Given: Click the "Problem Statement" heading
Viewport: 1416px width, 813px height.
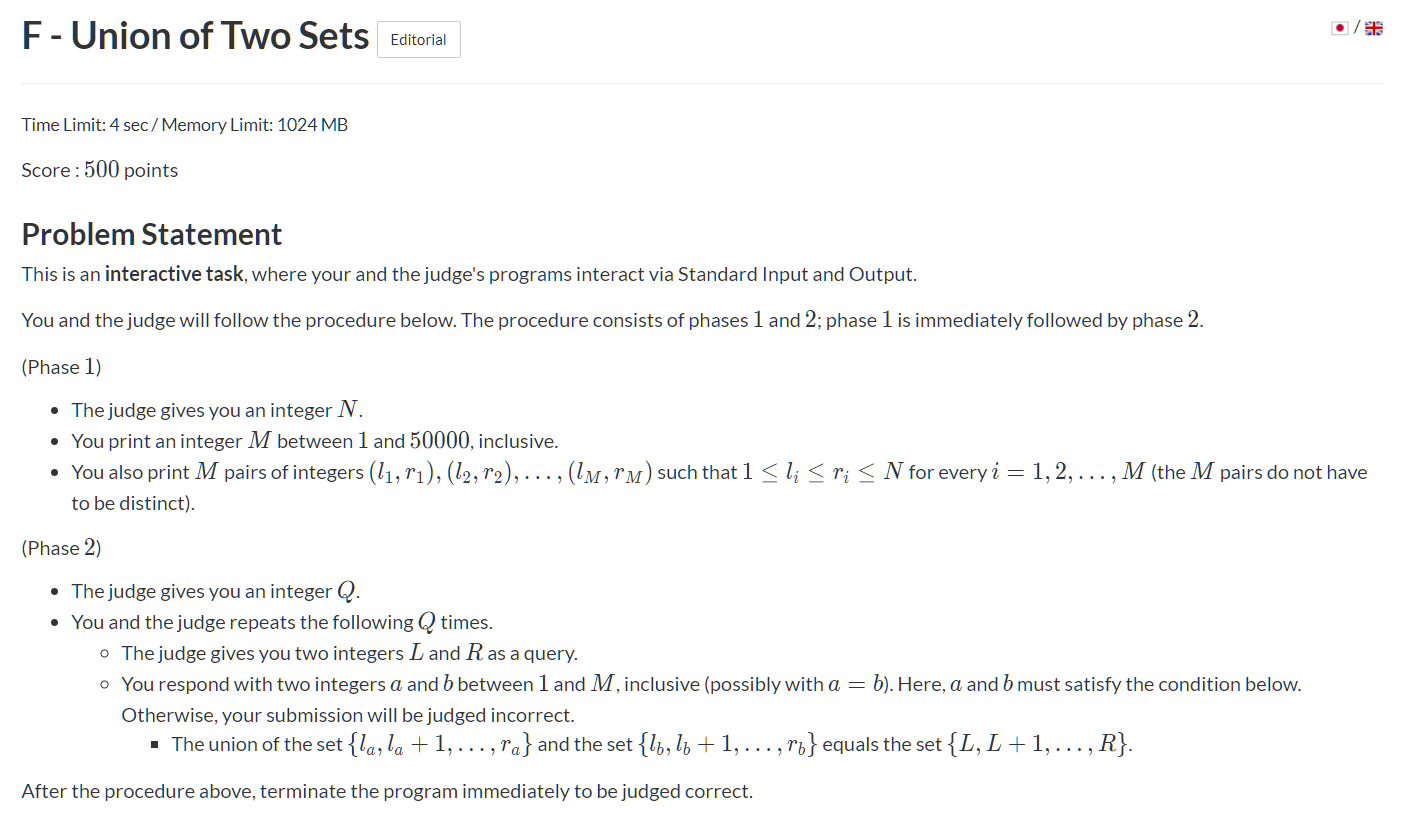Looking at the screenshot, I should coord(152,234).
